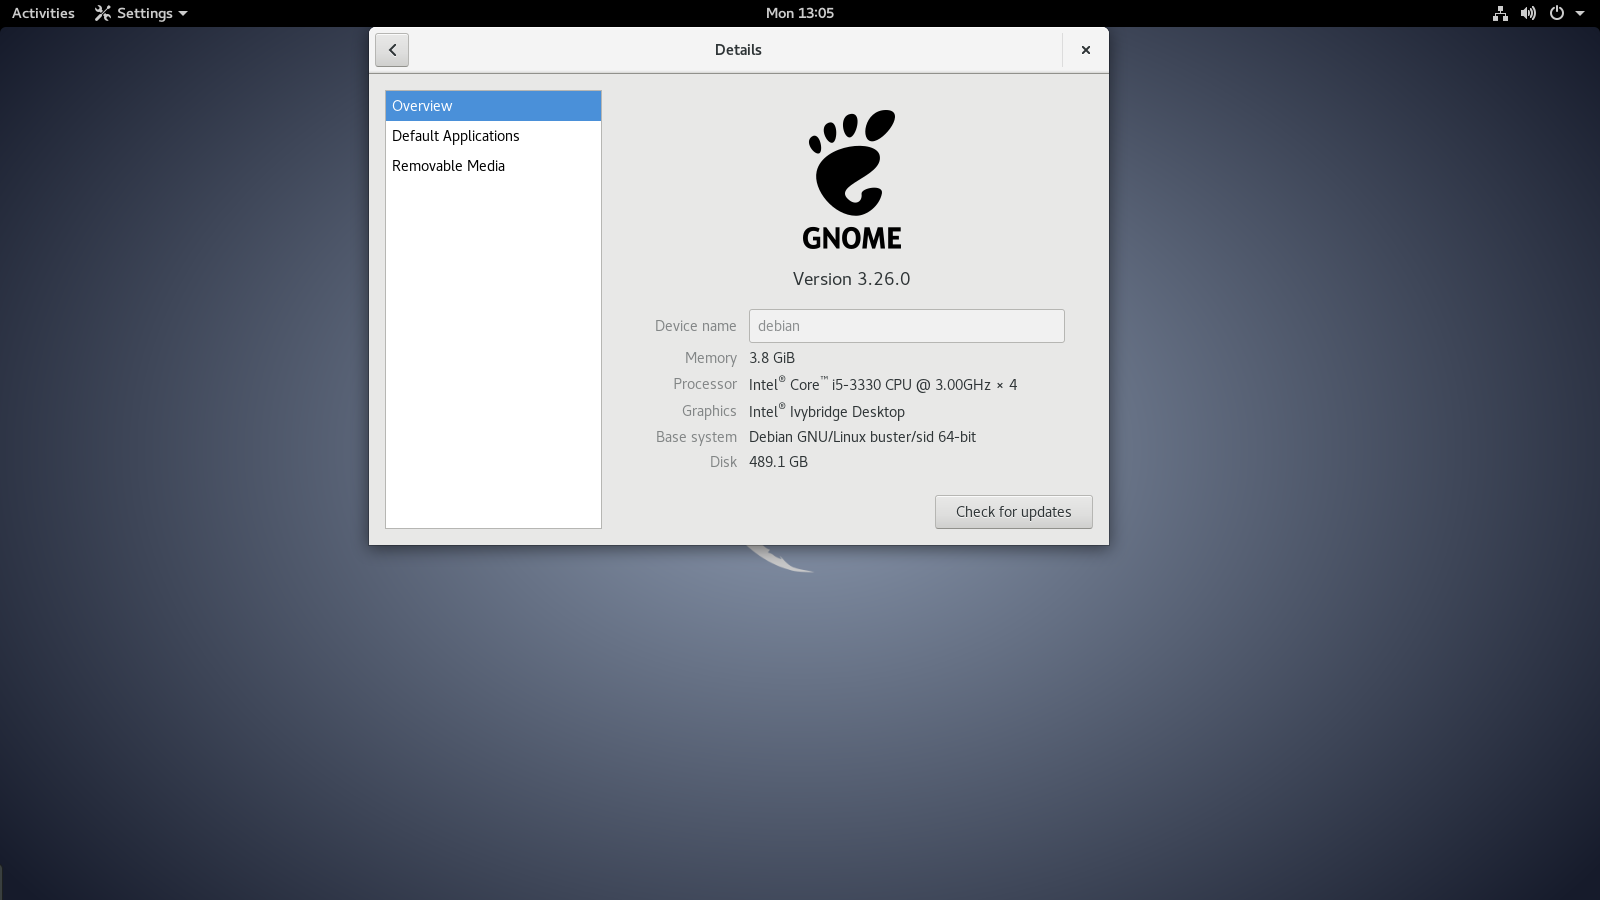Click the power icon in top bar
The image size is (1600, 900).
(x=1556, y=13)
